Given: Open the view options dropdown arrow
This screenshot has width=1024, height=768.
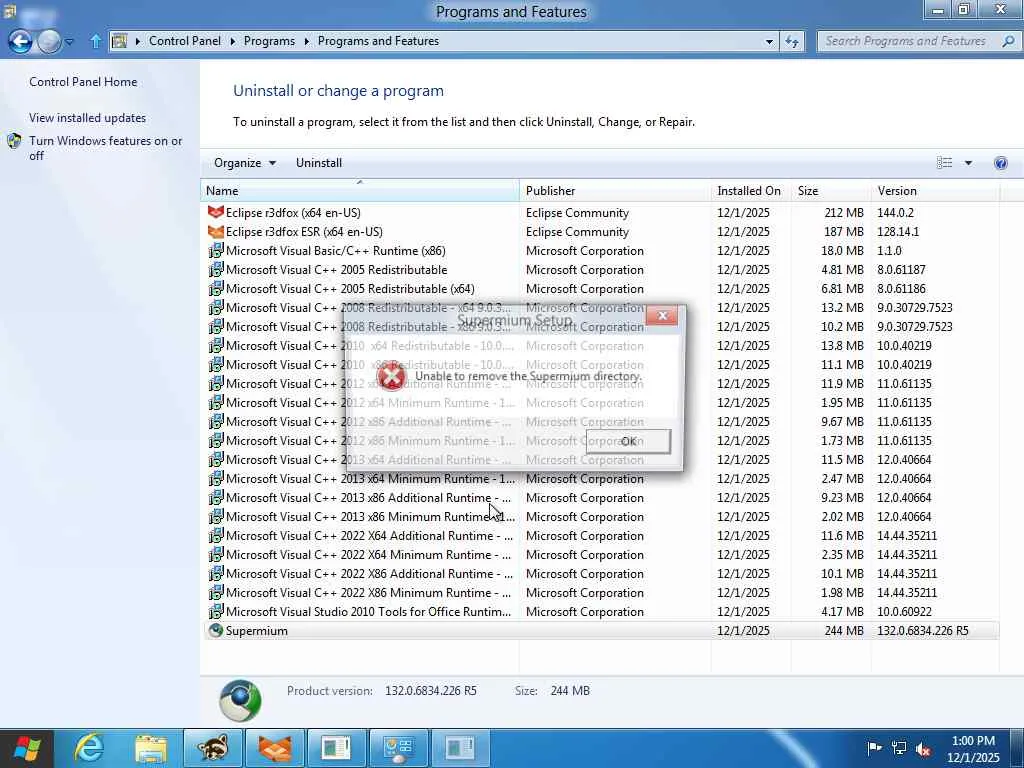Looking at the screenshot, I should (x=968, y=163).
